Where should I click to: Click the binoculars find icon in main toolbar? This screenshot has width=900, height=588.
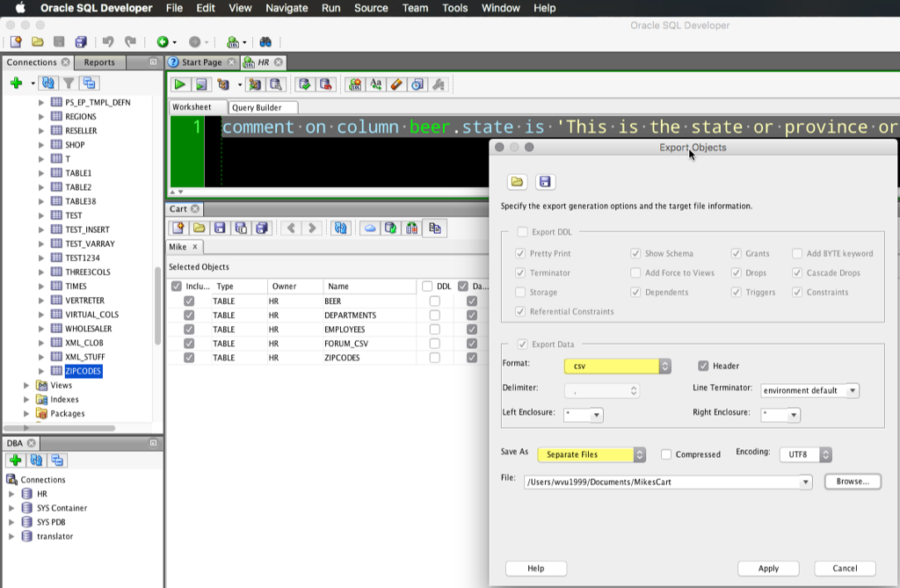266,42
